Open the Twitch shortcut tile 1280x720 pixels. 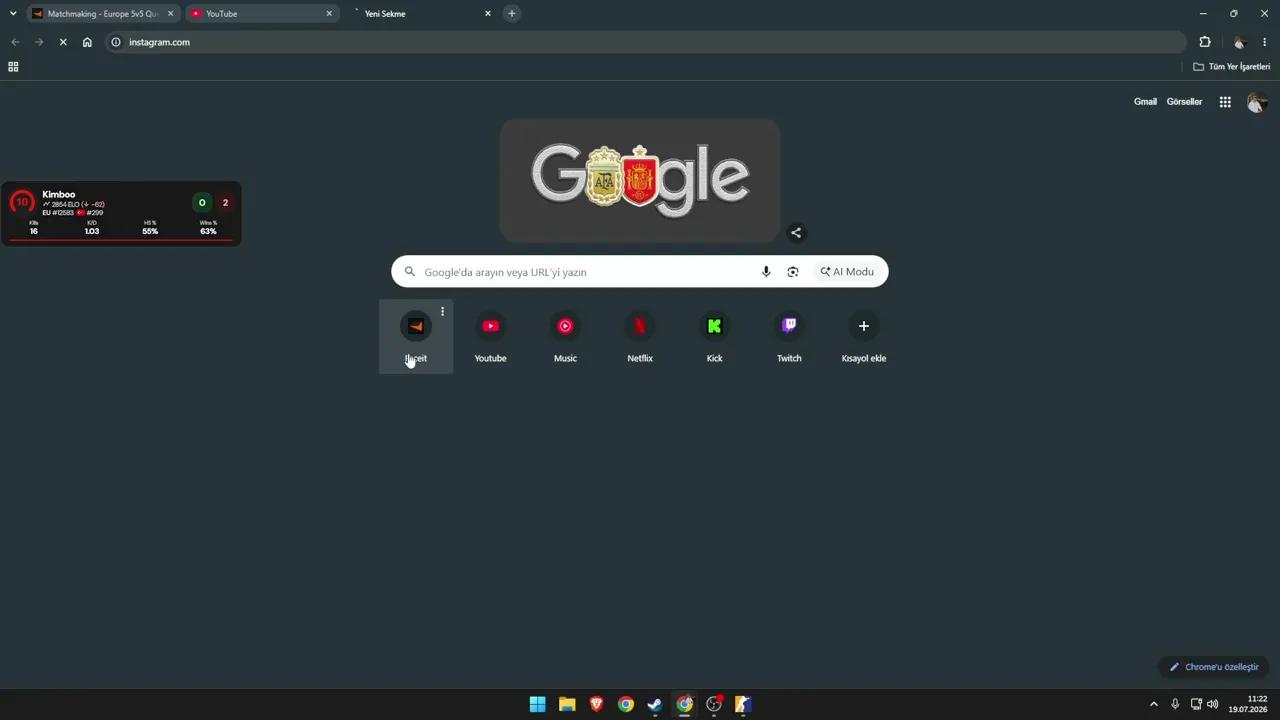789,337
